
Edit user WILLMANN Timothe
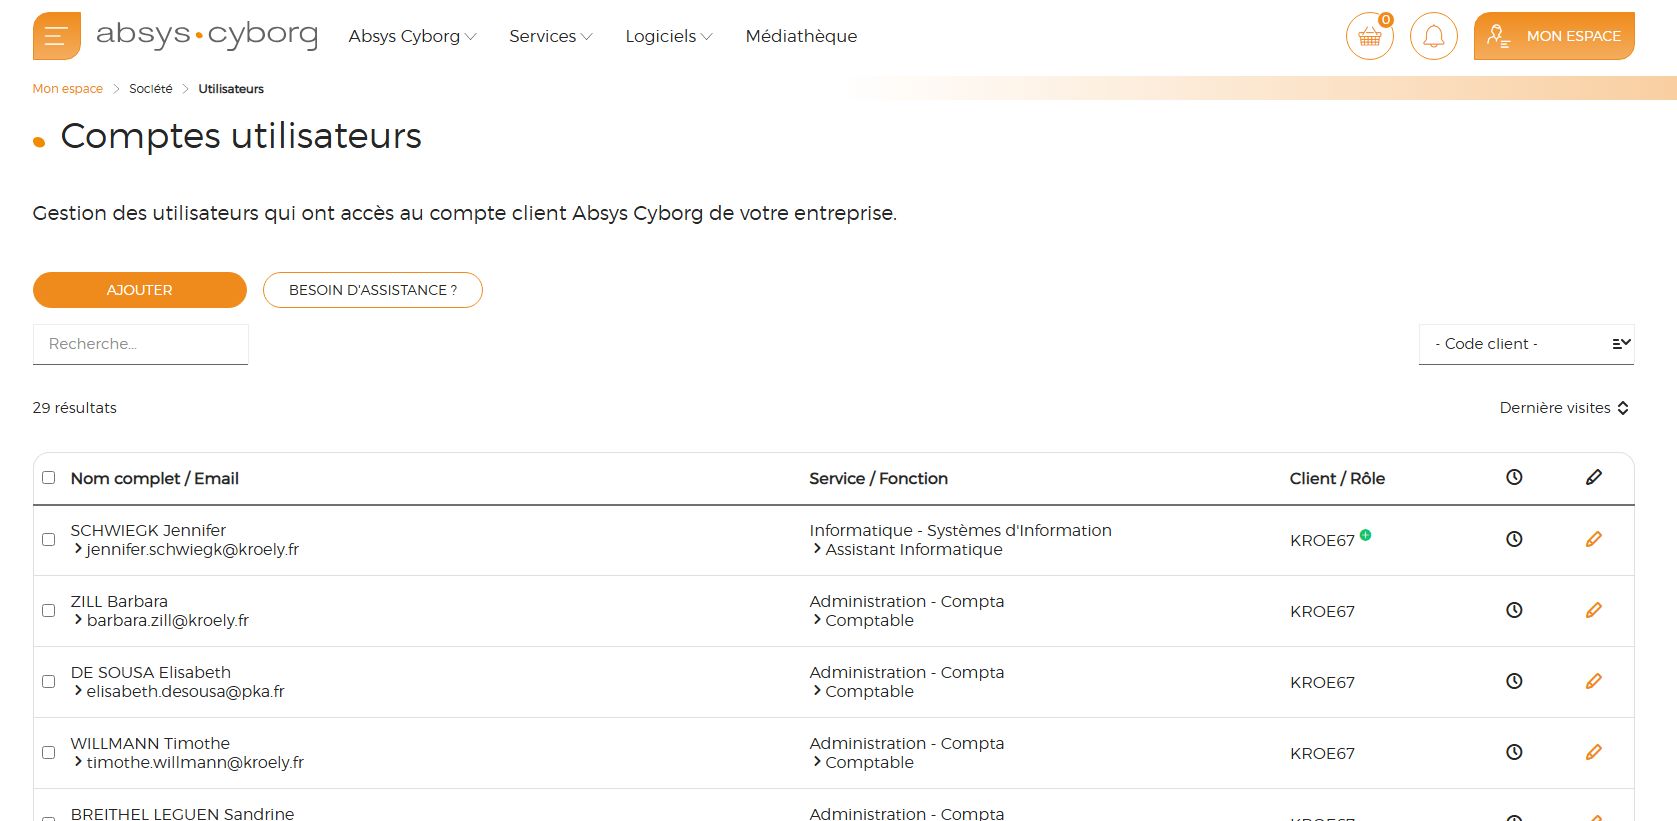1594,752
